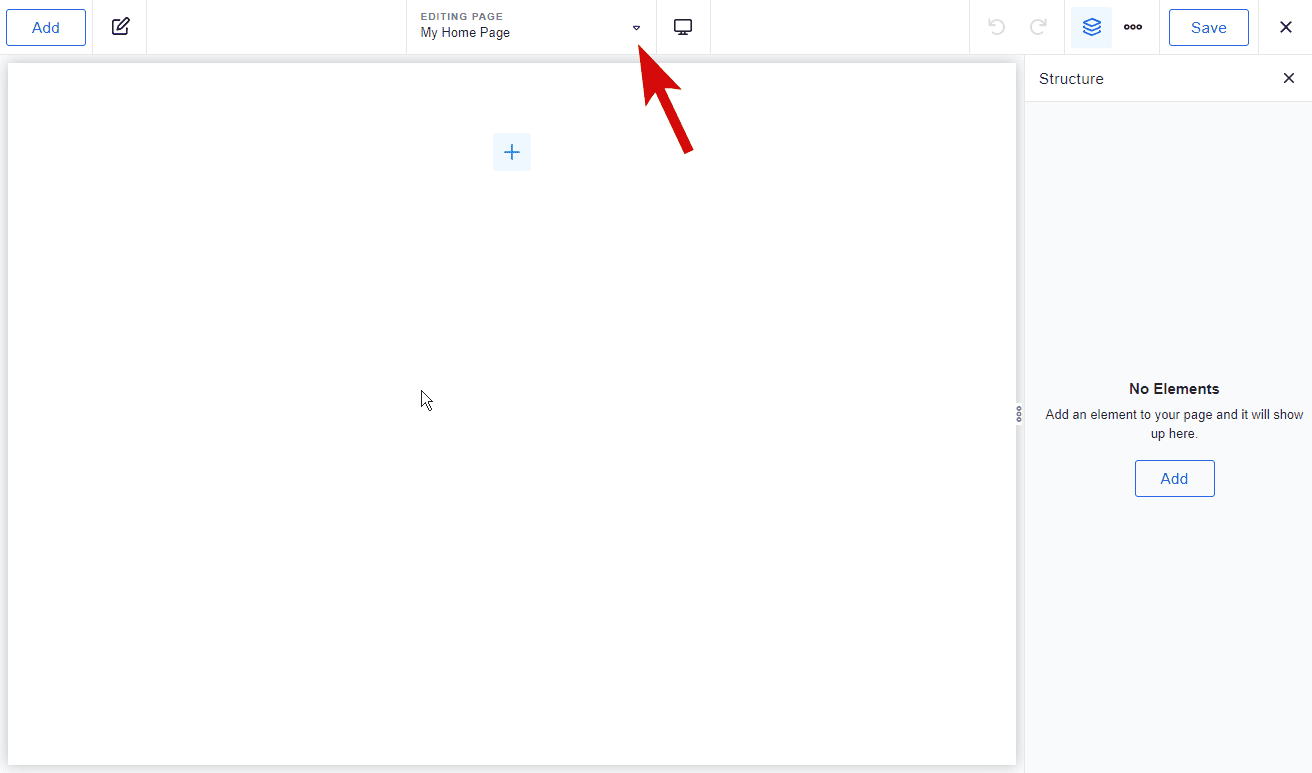
Task: Toggle the Structure layers icon
Action: (x=1091, y=27)
